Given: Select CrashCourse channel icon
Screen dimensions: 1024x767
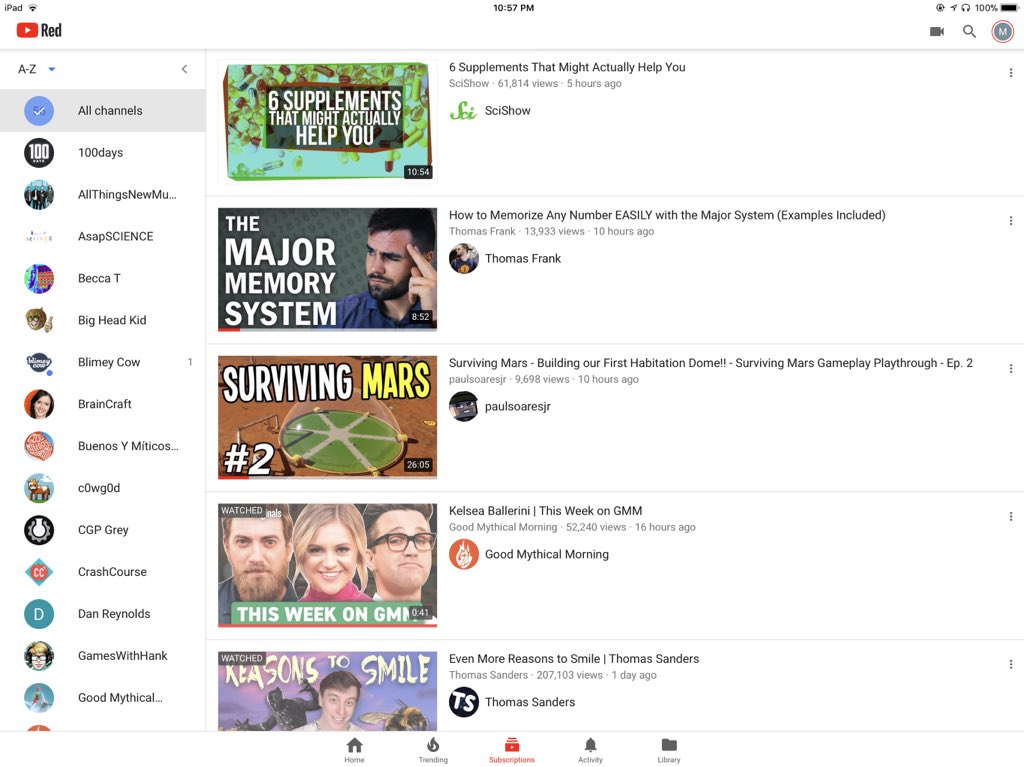Looking at the screenshot, I should 39,572.
